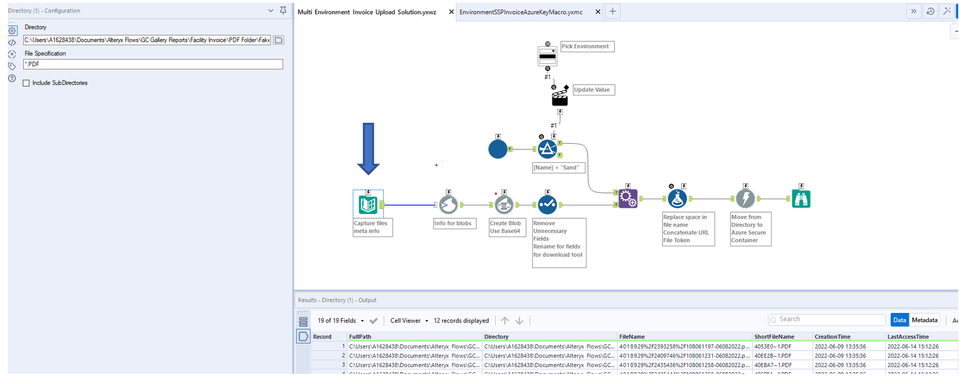Screen dimensions: 967x384
Task: Select the ShortFileName column header
Action: pos(782,337)
